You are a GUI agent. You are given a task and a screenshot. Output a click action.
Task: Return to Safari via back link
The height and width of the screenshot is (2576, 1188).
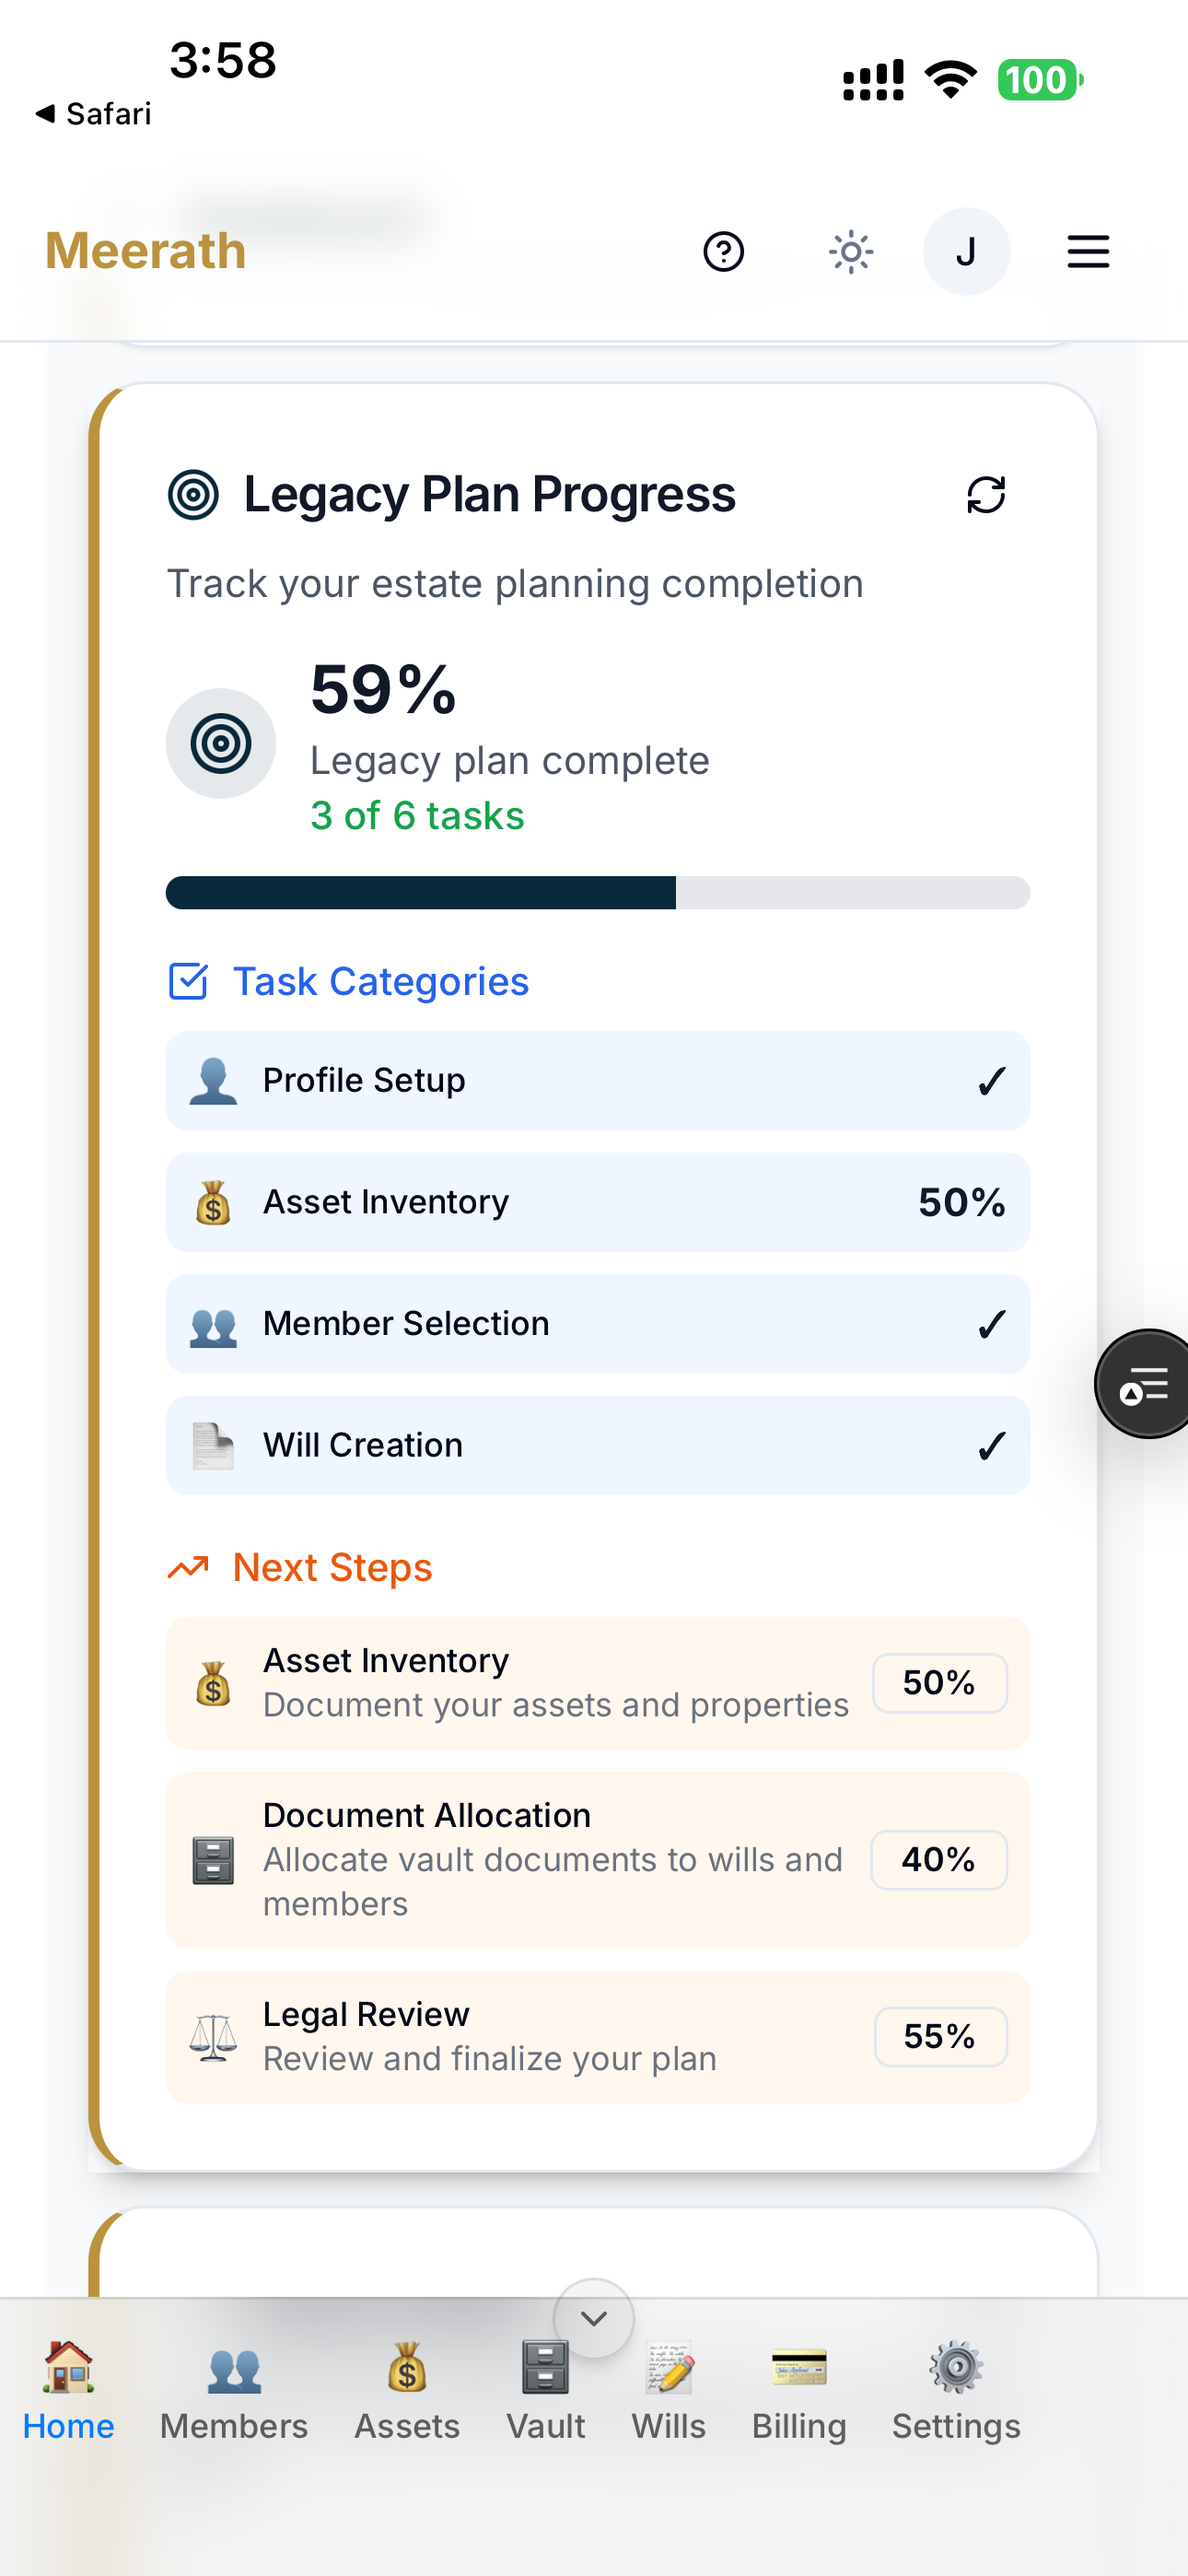(93, 113)
